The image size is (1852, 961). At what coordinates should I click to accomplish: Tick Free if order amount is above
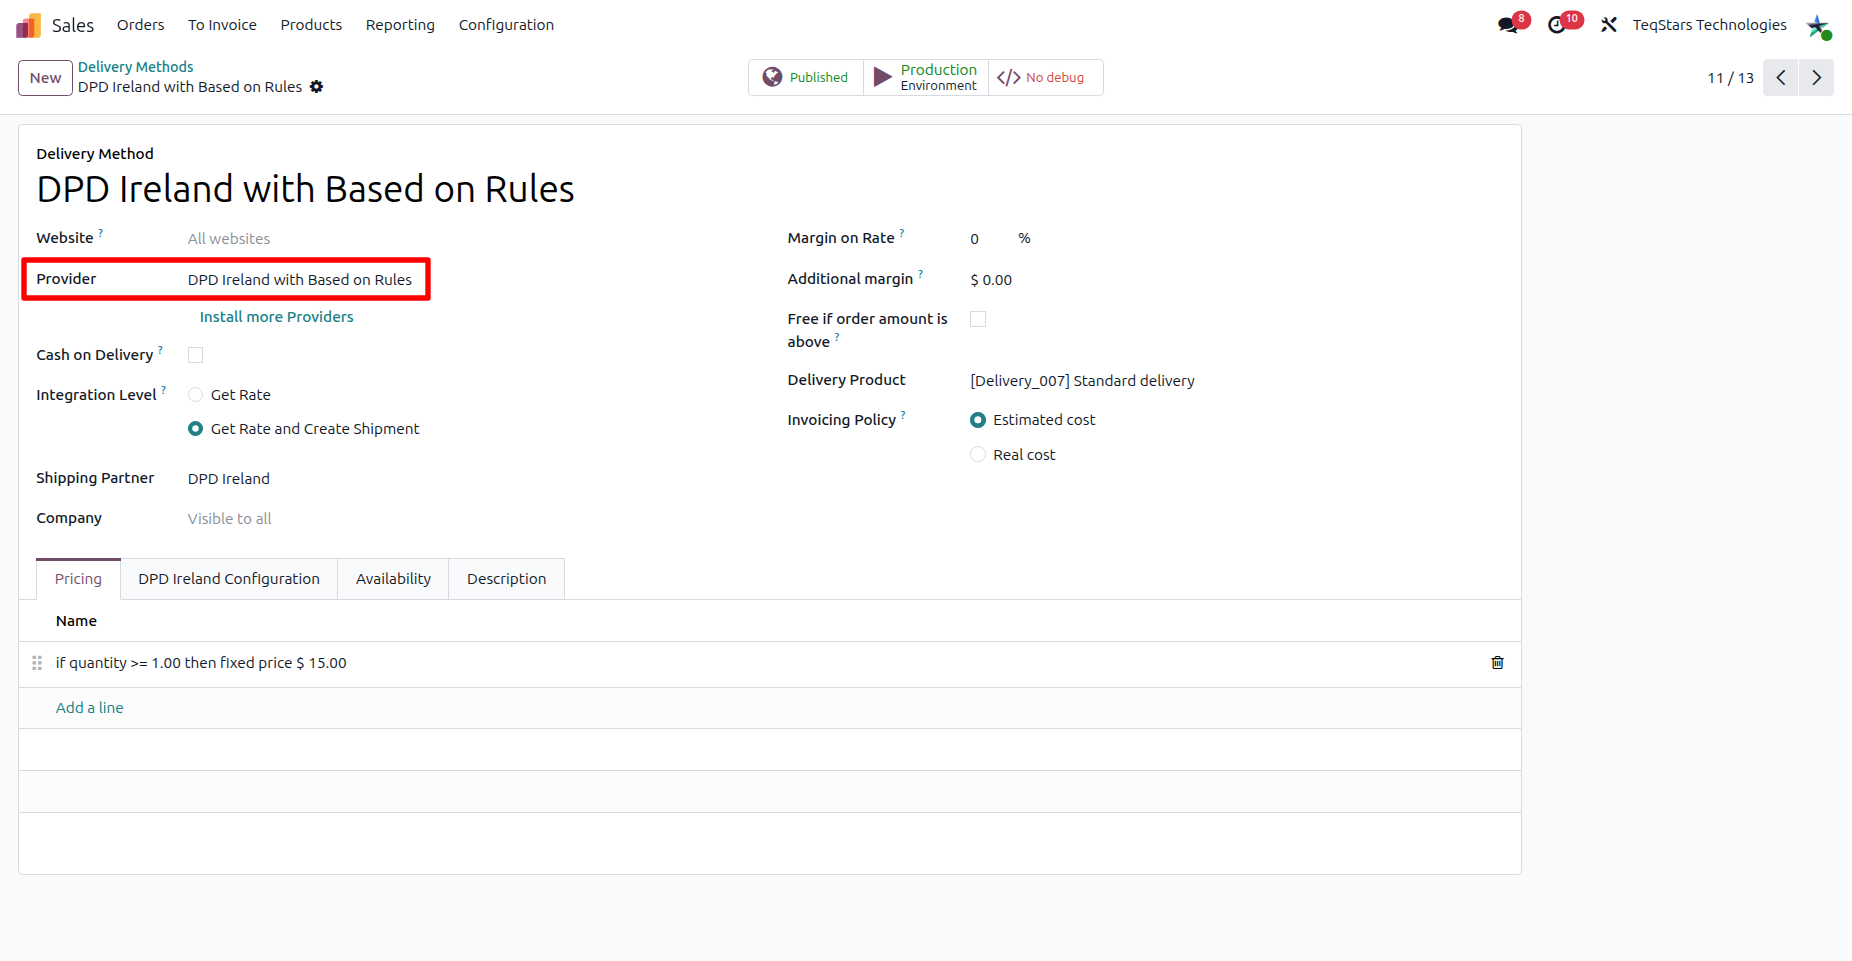tap(978, 319)
